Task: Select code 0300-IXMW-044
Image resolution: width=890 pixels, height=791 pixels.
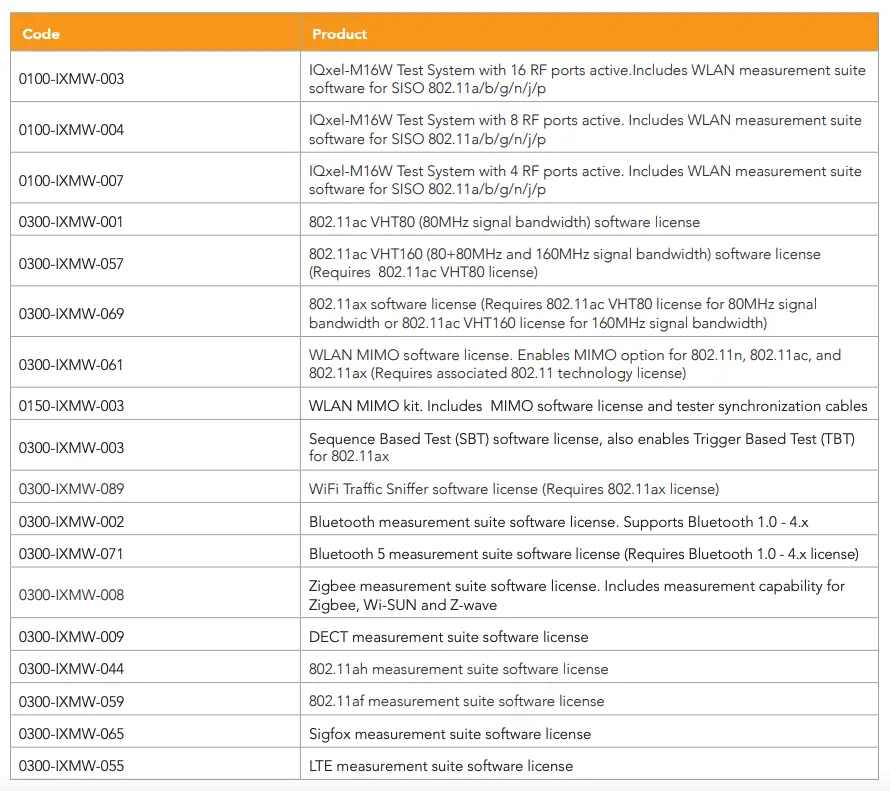Action: [72, 668]
